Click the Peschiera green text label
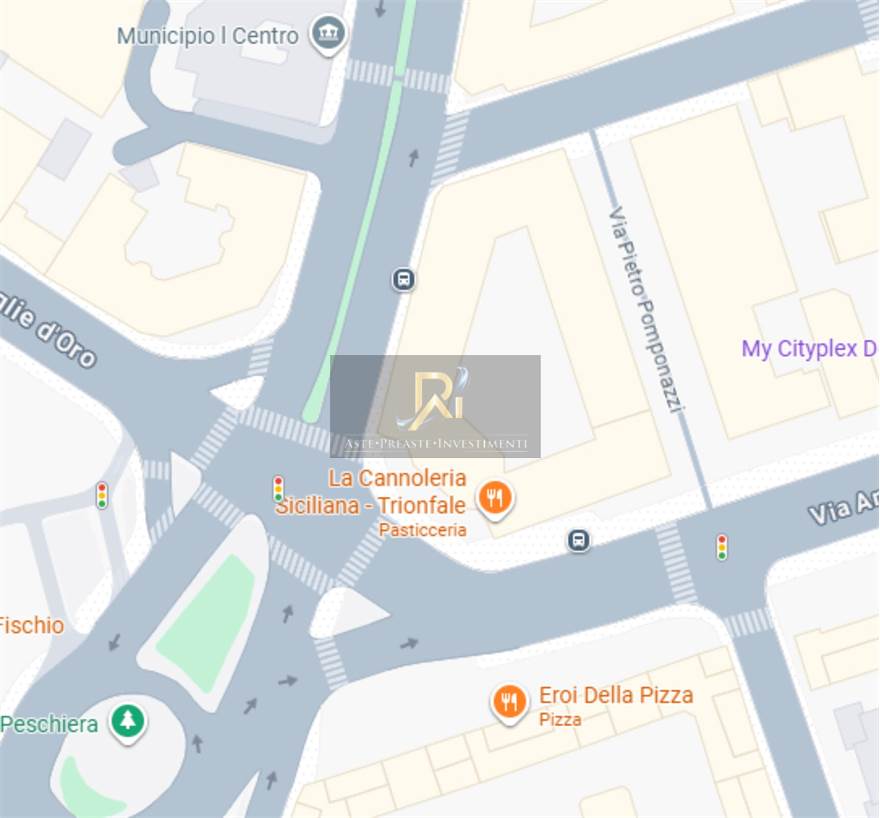Screen dimensions: 880x818 (49, 724)
